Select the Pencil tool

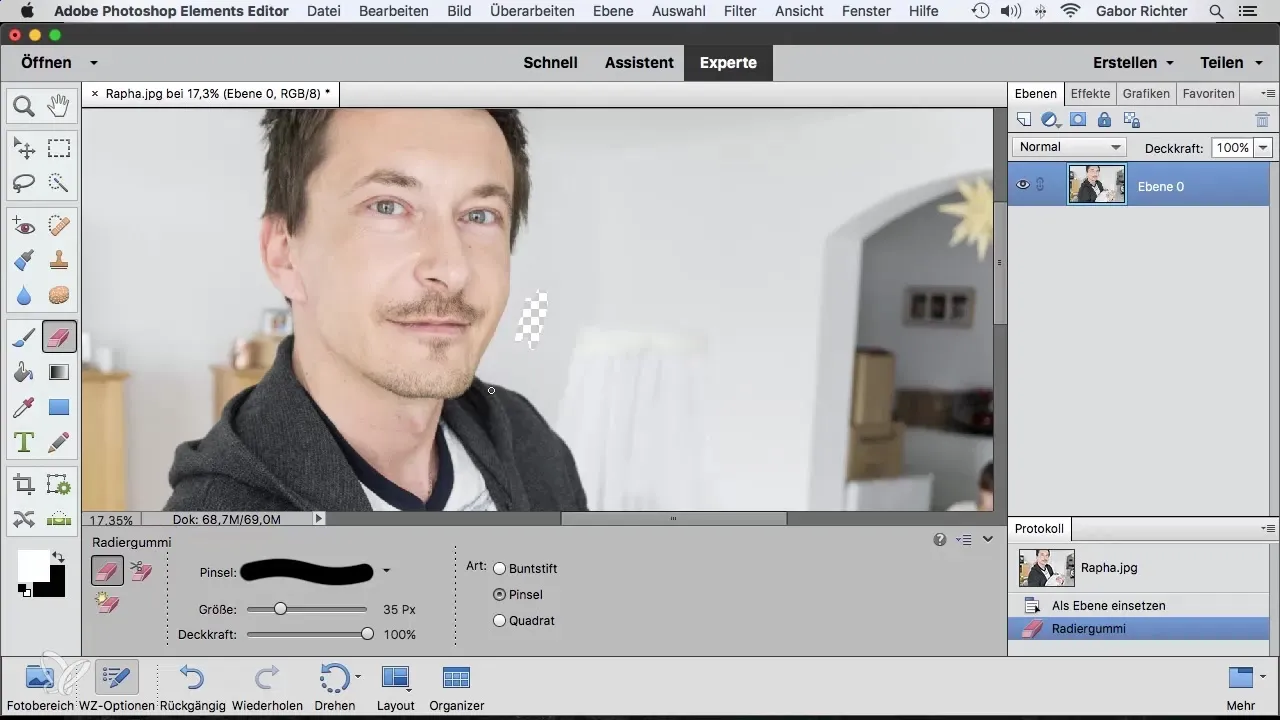coord(59,441)
